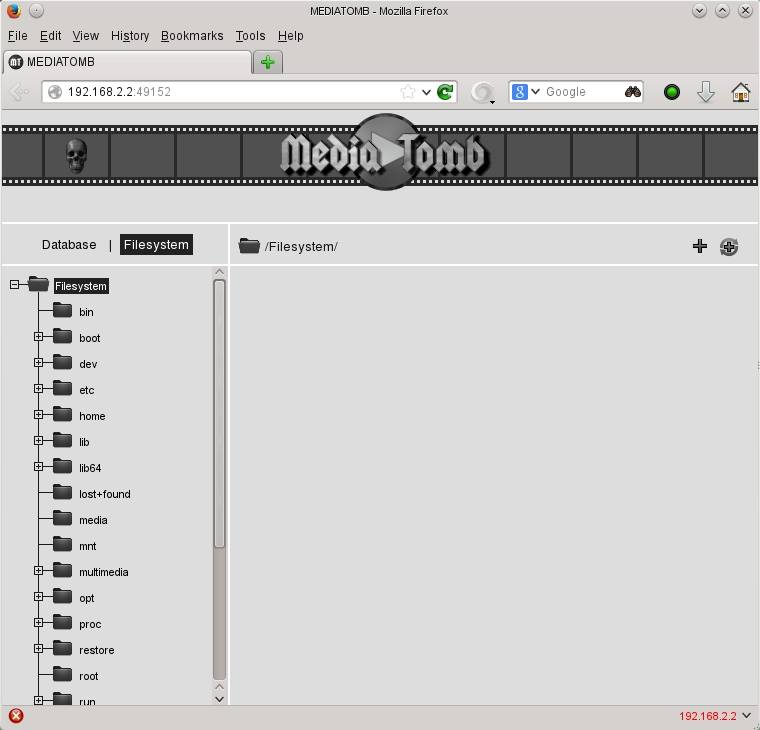Click the binoculars search icon
This screenshot has height=730, width=760.
click(633, 92)
